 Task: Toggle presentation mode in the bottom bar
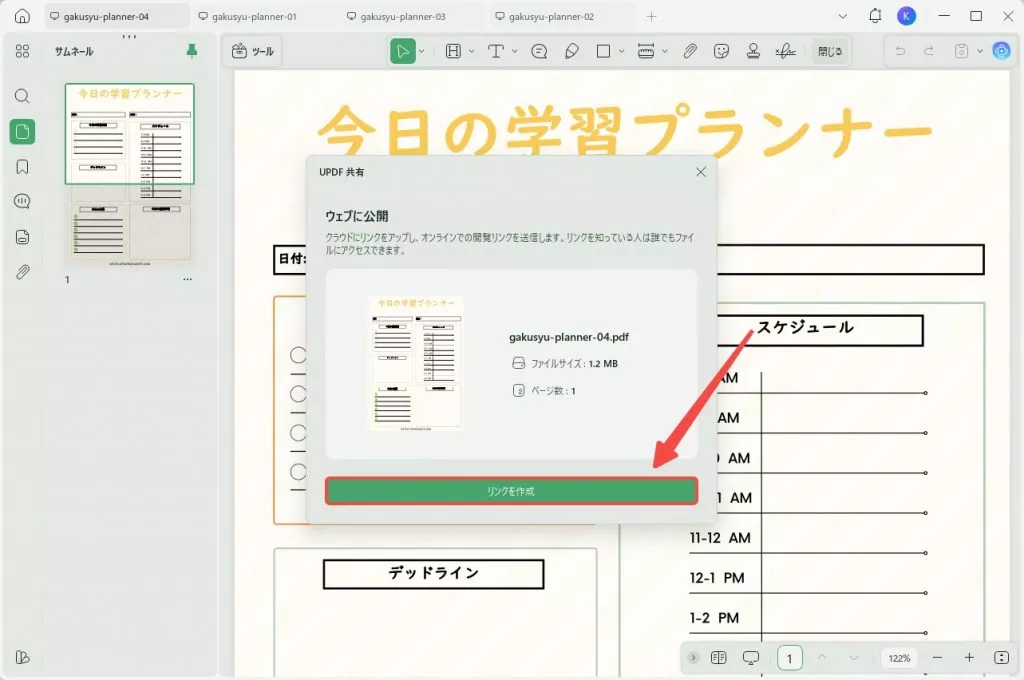751,658
